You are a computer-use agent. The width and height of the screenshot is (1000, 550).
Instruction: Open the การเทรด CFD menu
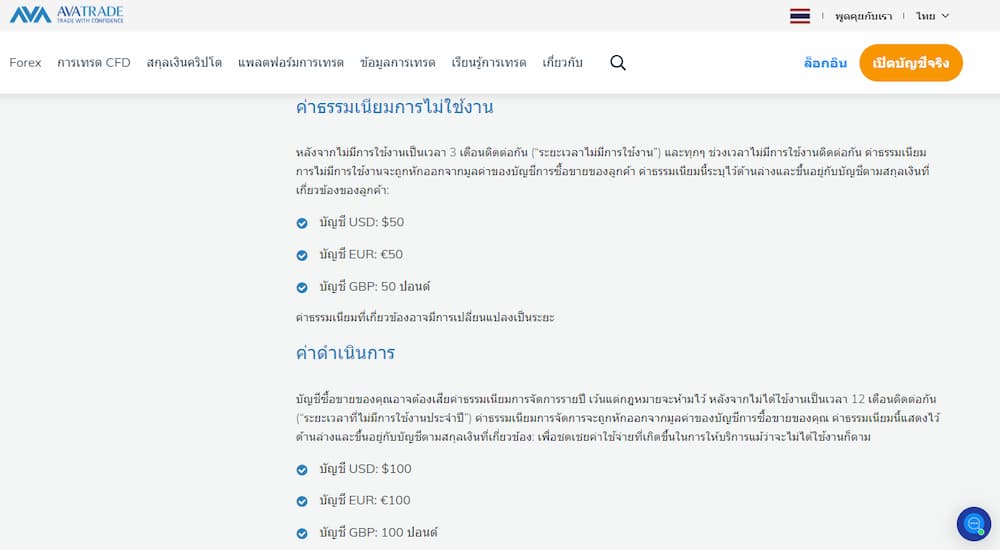click(94, 63)
